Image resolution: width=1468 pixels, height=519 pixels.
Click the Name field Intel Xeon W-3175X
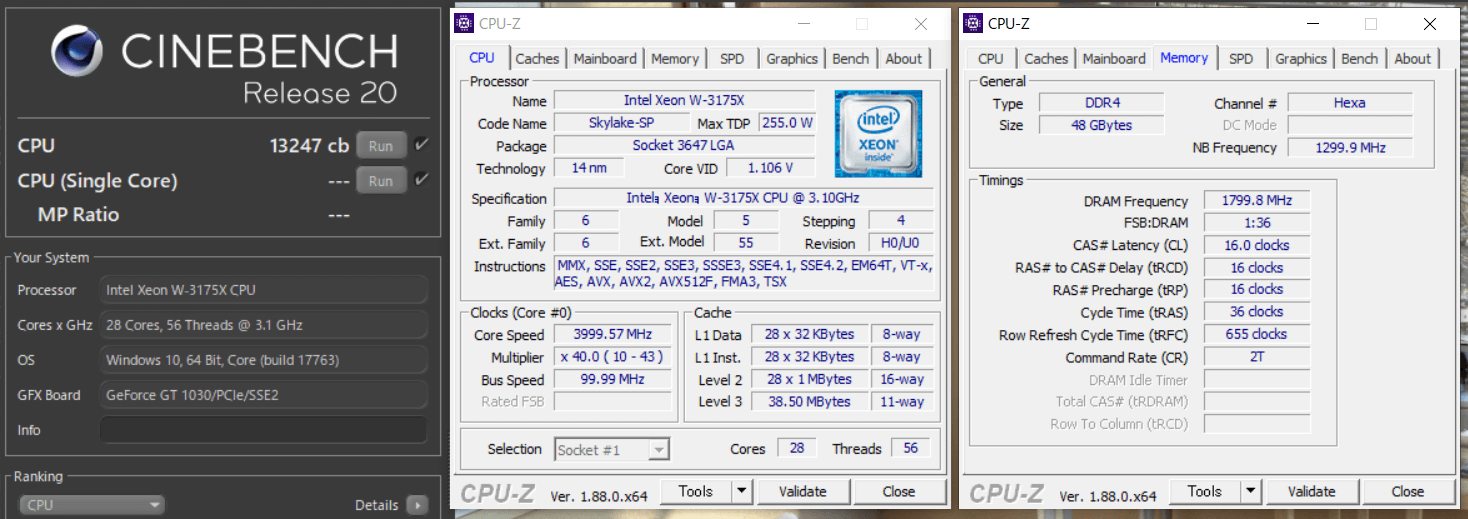coord(685,101)
